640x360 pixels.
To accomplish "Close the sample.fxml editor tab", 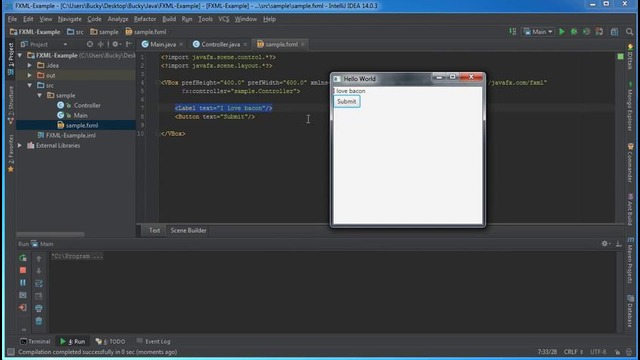I will pyautogui.click(x=302, y=44).
